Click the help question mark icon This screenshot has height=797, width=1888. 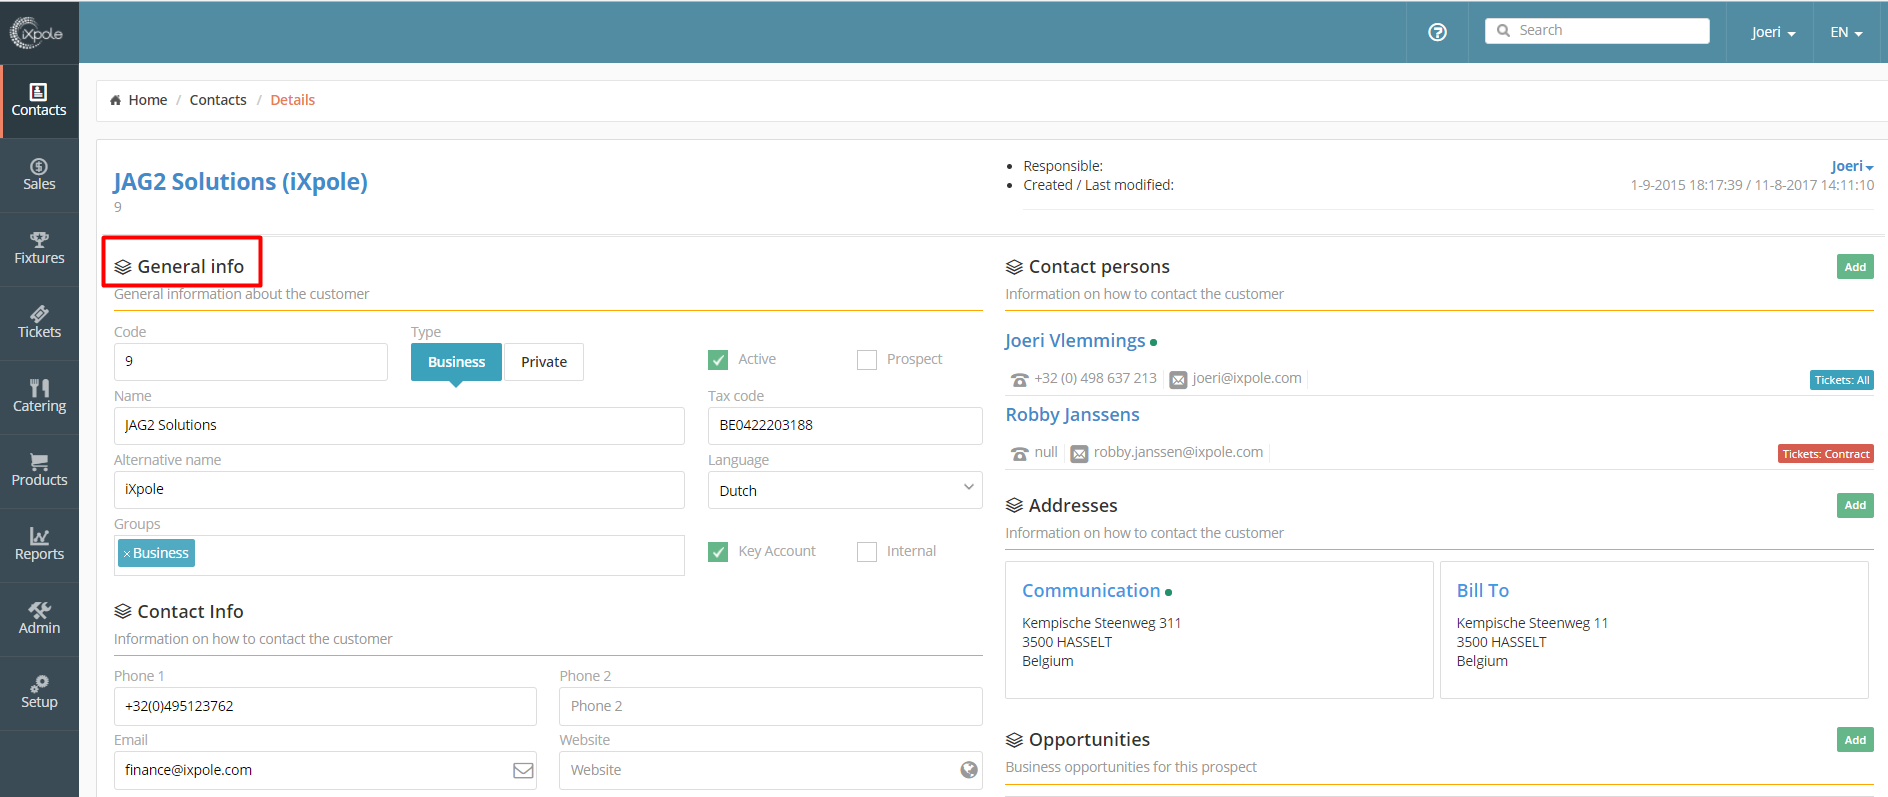(1437, 32)
